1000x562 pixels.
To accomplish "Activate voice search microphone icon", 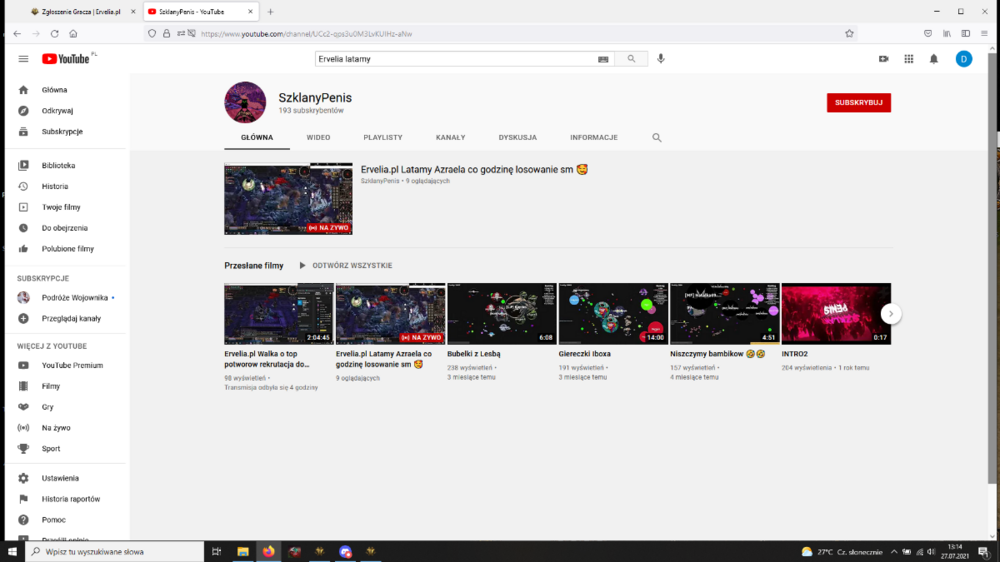I will coord(661,59).
